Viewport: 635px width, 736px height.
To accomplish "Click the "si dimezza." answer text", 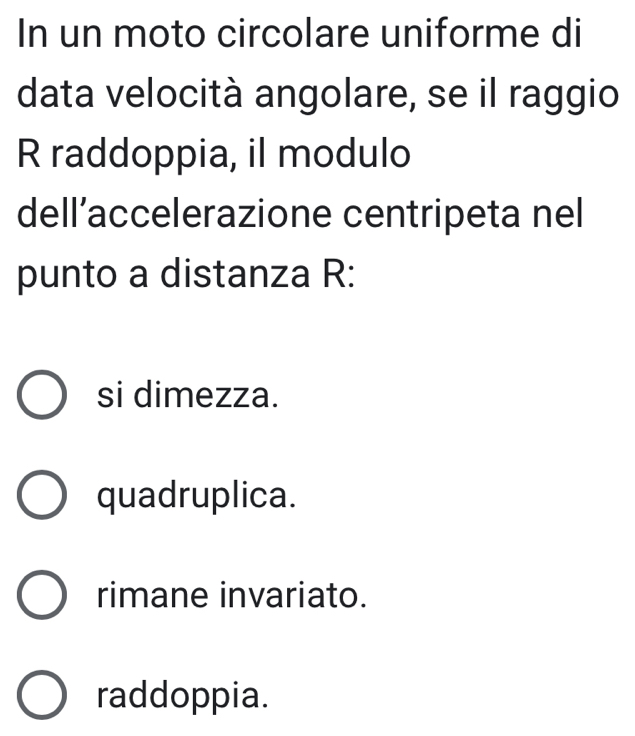I will tap(186, 396).
